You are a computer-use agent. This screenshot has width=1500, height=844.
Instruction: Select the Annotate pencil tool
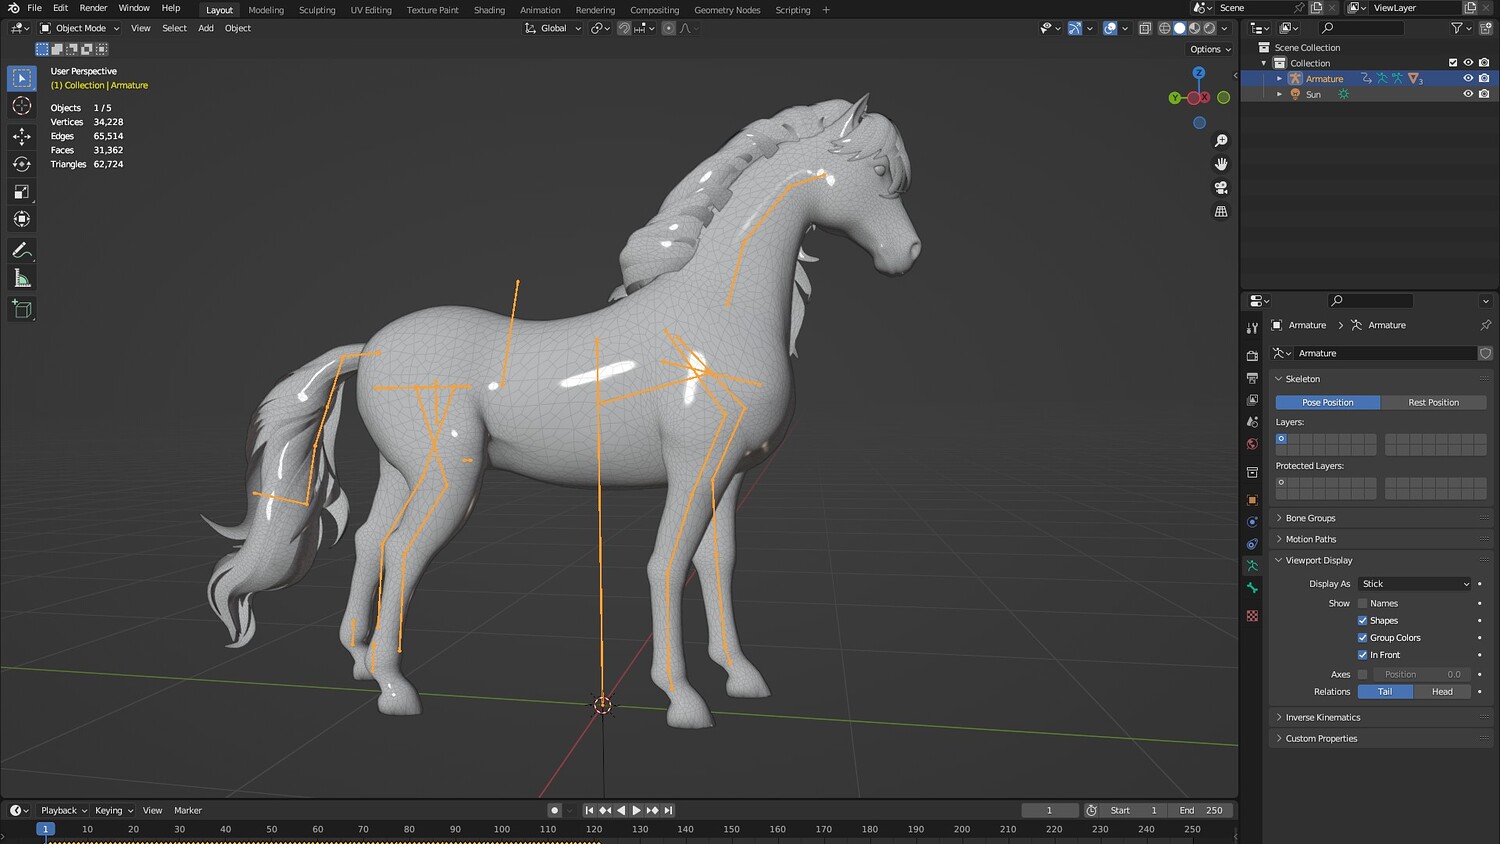click(21, 250)
